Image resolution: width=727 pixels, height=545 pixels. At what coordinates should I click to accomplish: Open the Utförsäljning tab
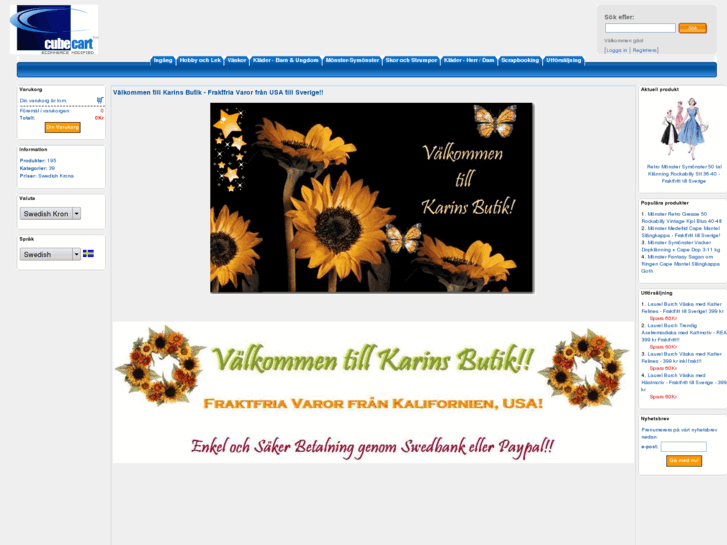click(x=563, y=60)
